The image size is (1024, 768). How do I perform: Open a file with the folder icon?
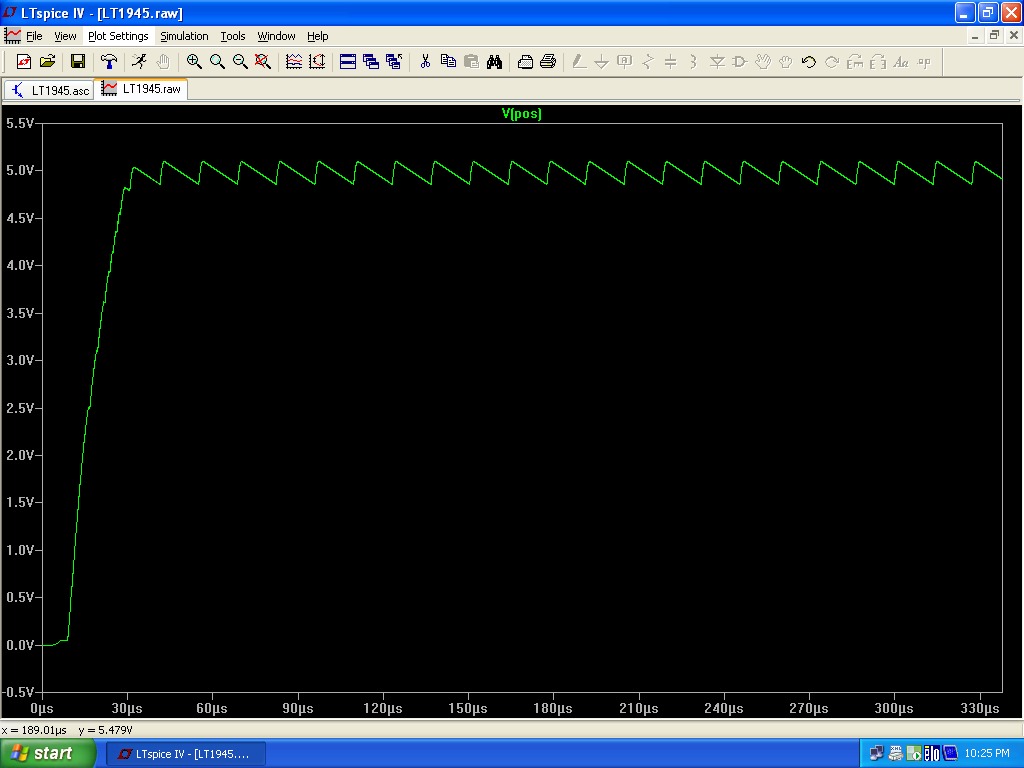tap(47, 61)
